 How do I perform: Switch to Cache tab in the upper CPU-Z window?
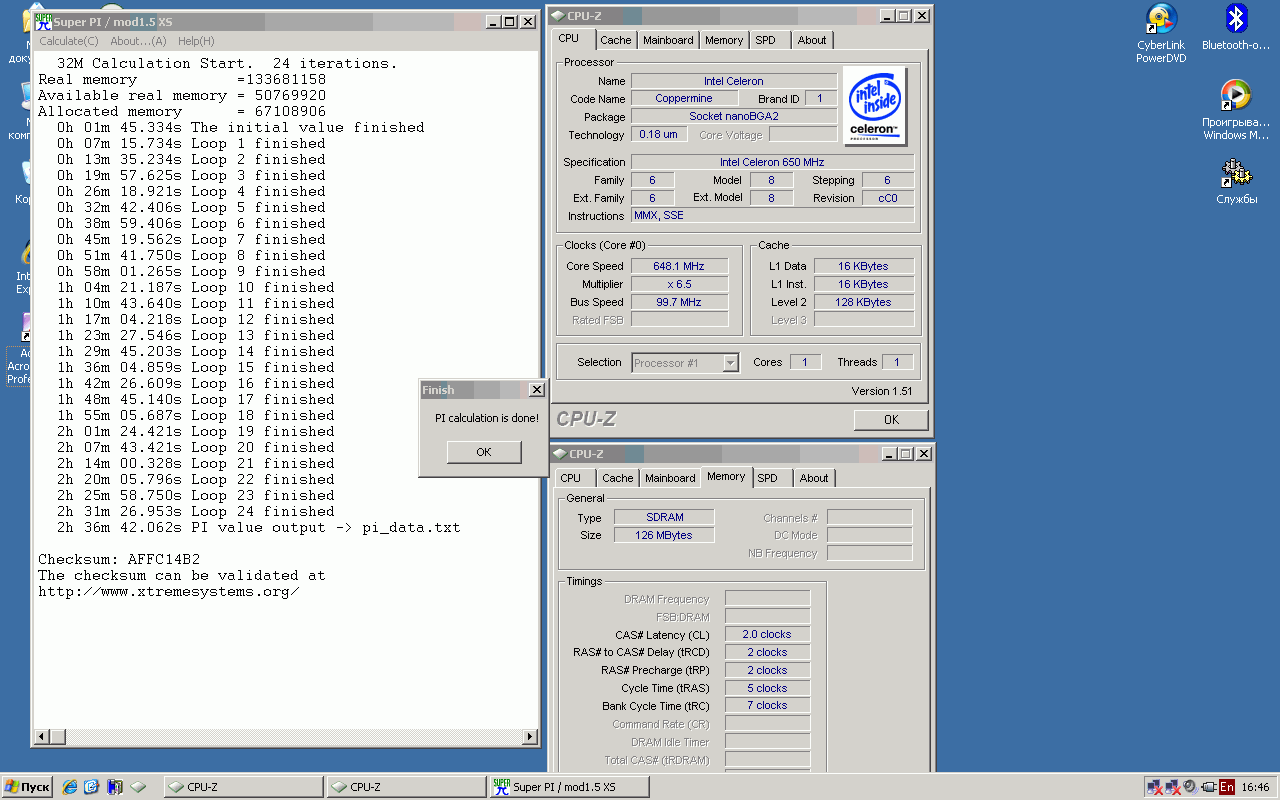coord(616,40)
